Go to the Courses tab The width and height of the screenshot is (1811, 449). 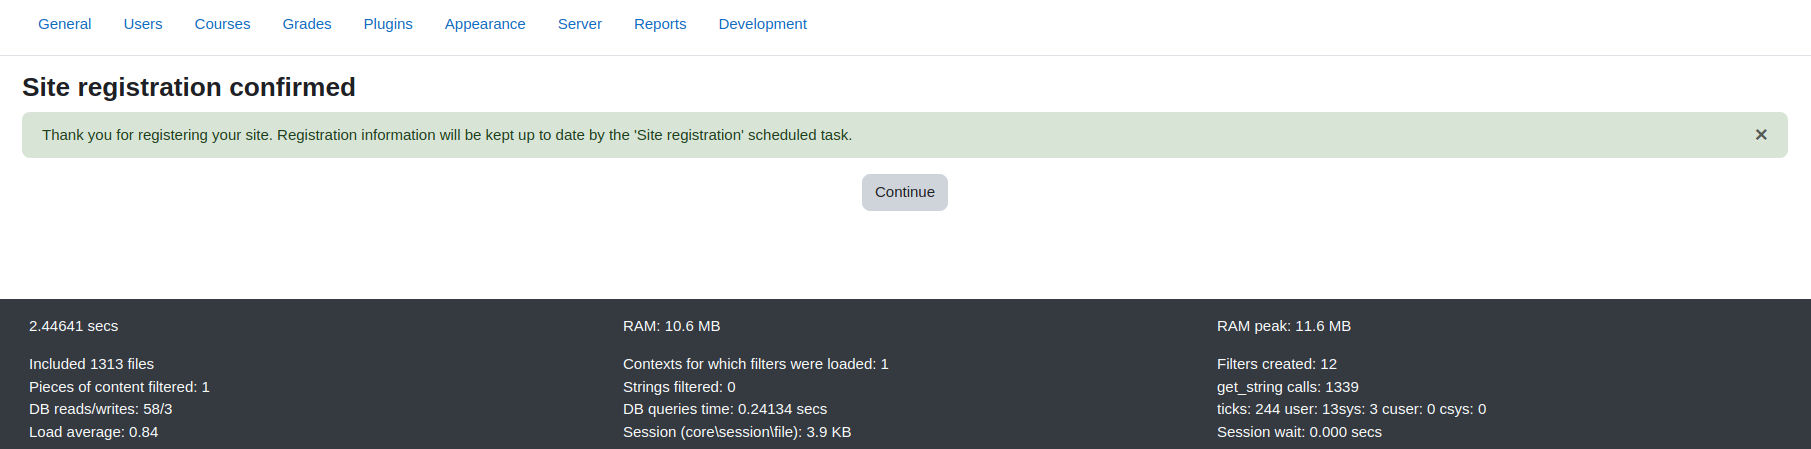[222, 24]
